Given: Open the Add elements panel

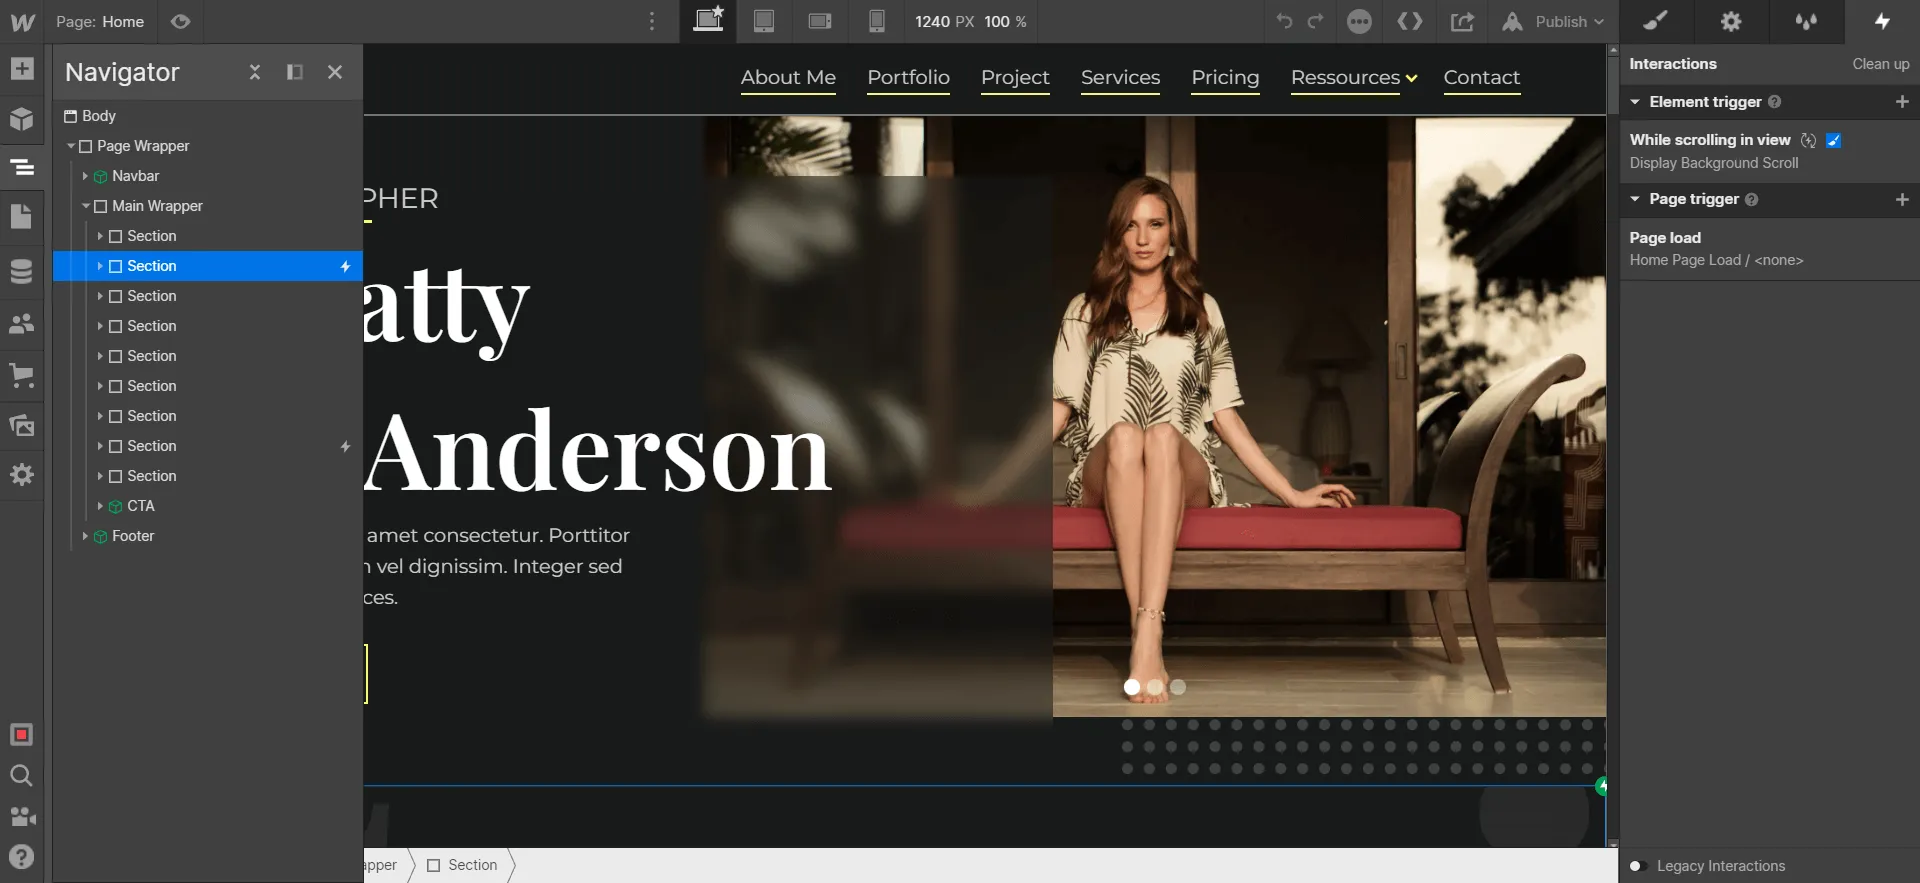Looking at the screenshot, I should [22, 69].
